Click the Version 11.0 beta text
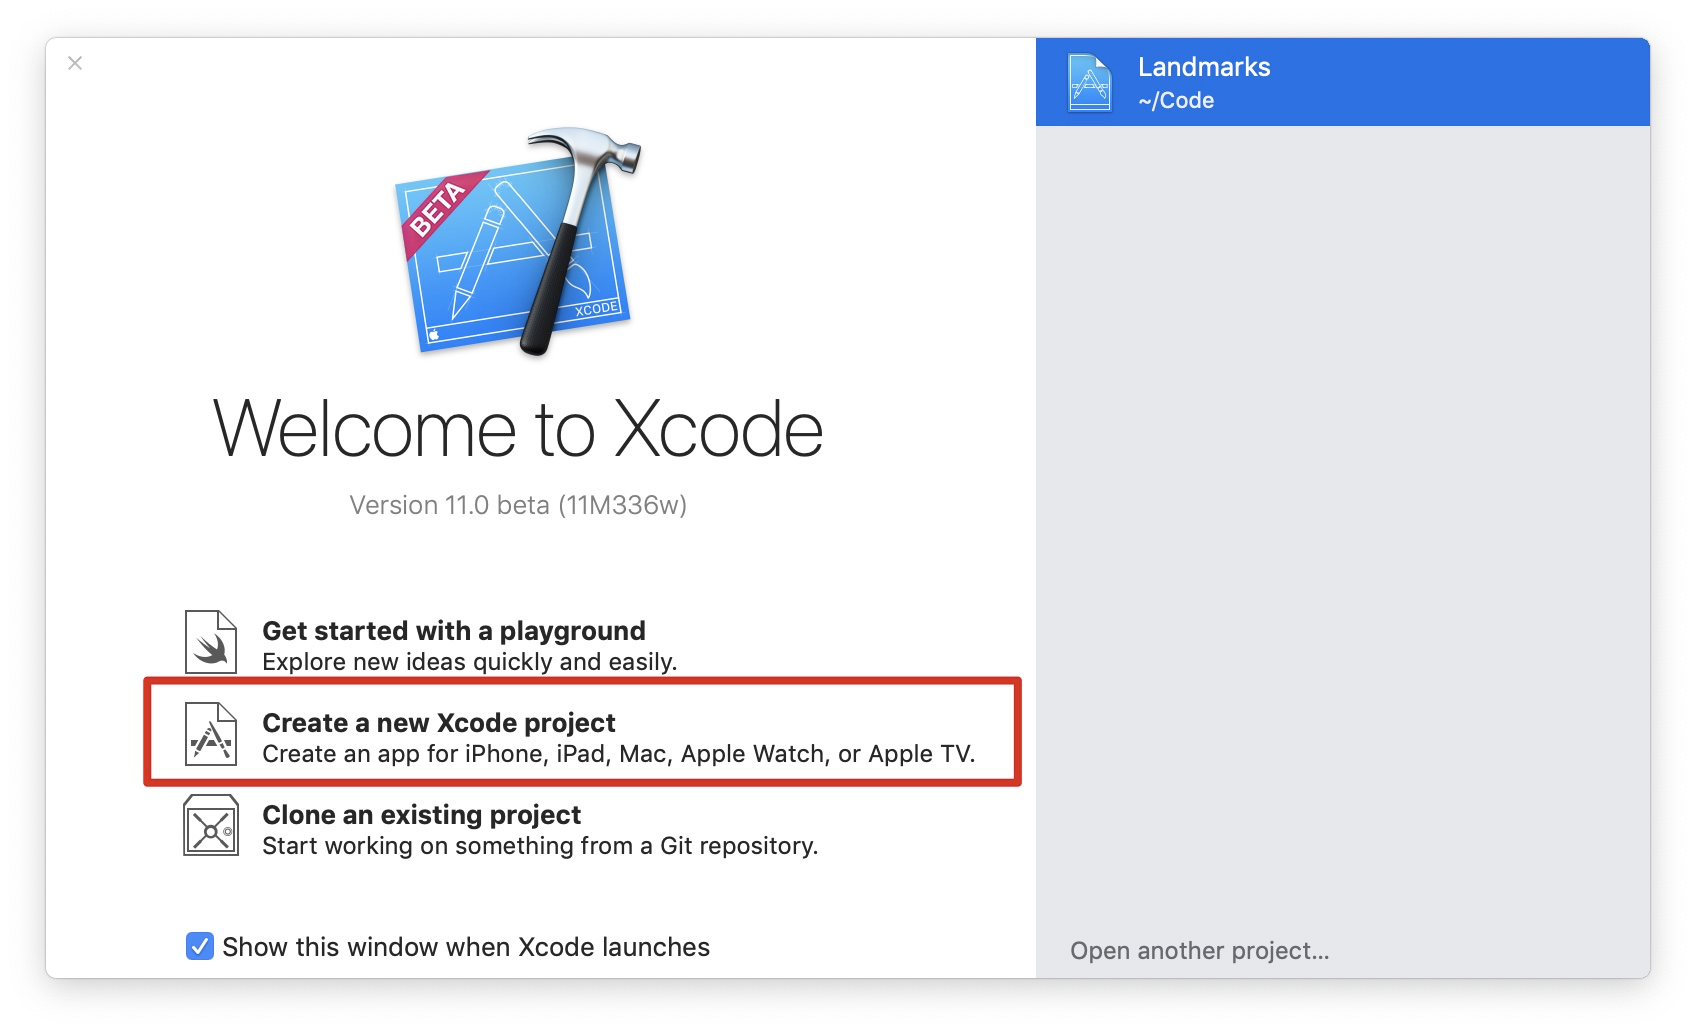Viewport: 1696px width, 1032px height. tap(518, 505)
